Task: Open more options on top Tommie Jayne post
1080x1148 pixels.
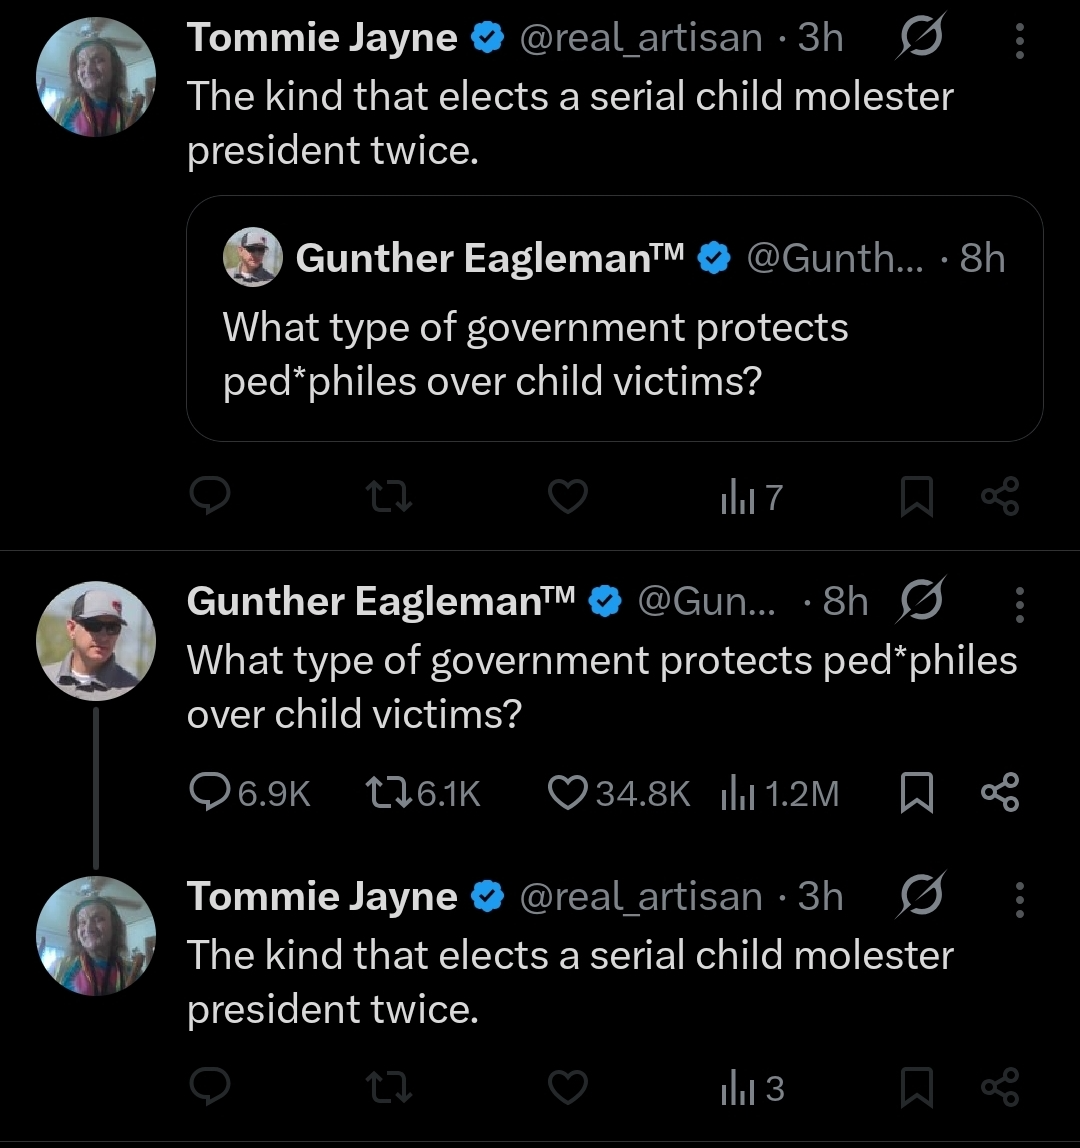Action: [x=1019, y=40]
